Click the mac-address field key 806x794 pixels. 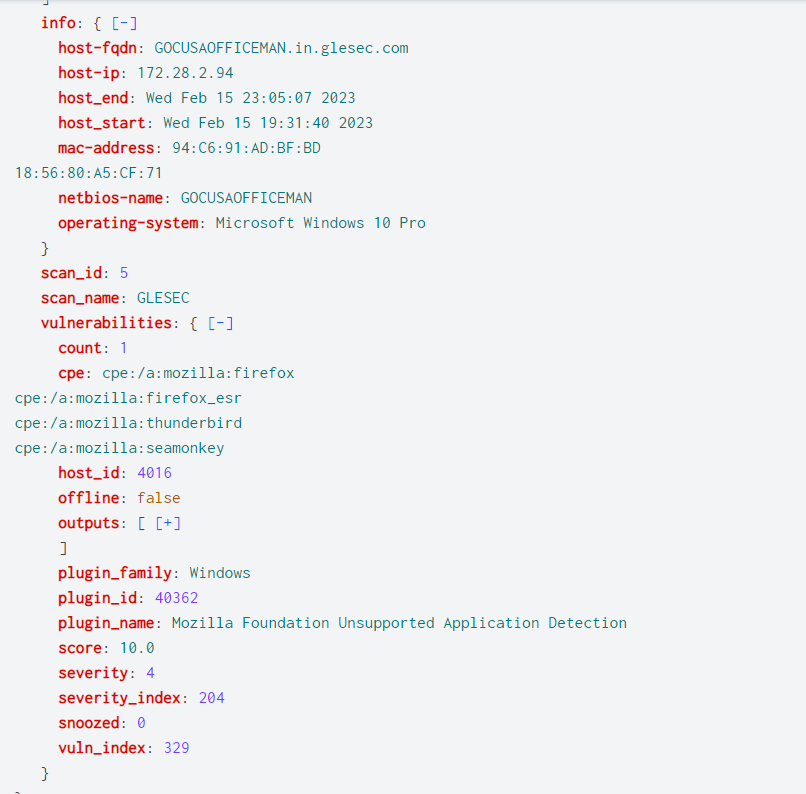[x=106, y=148]
